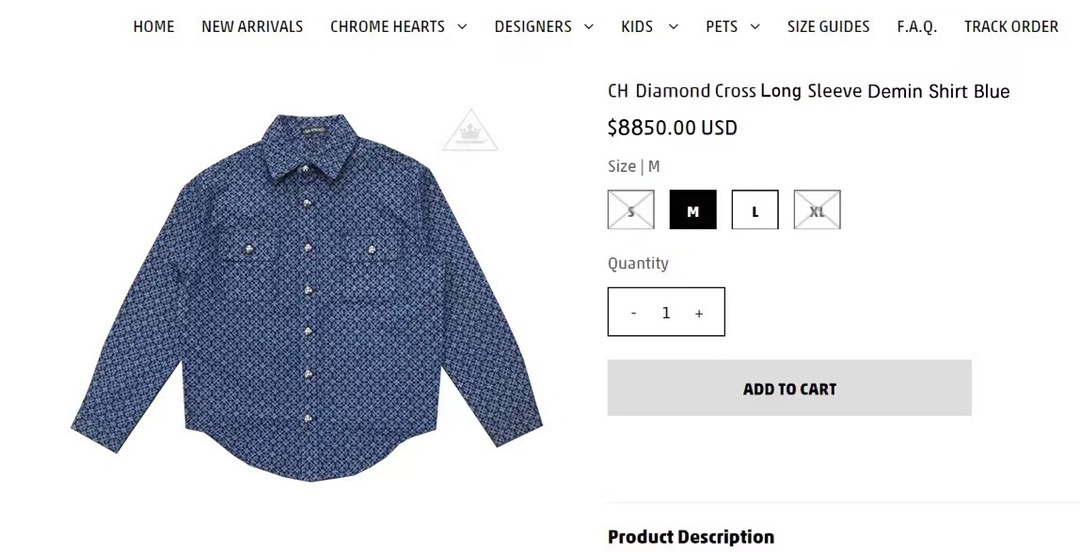Decrease quantity with minus button
The image size is (1080, 552).
tap(633, 313)
